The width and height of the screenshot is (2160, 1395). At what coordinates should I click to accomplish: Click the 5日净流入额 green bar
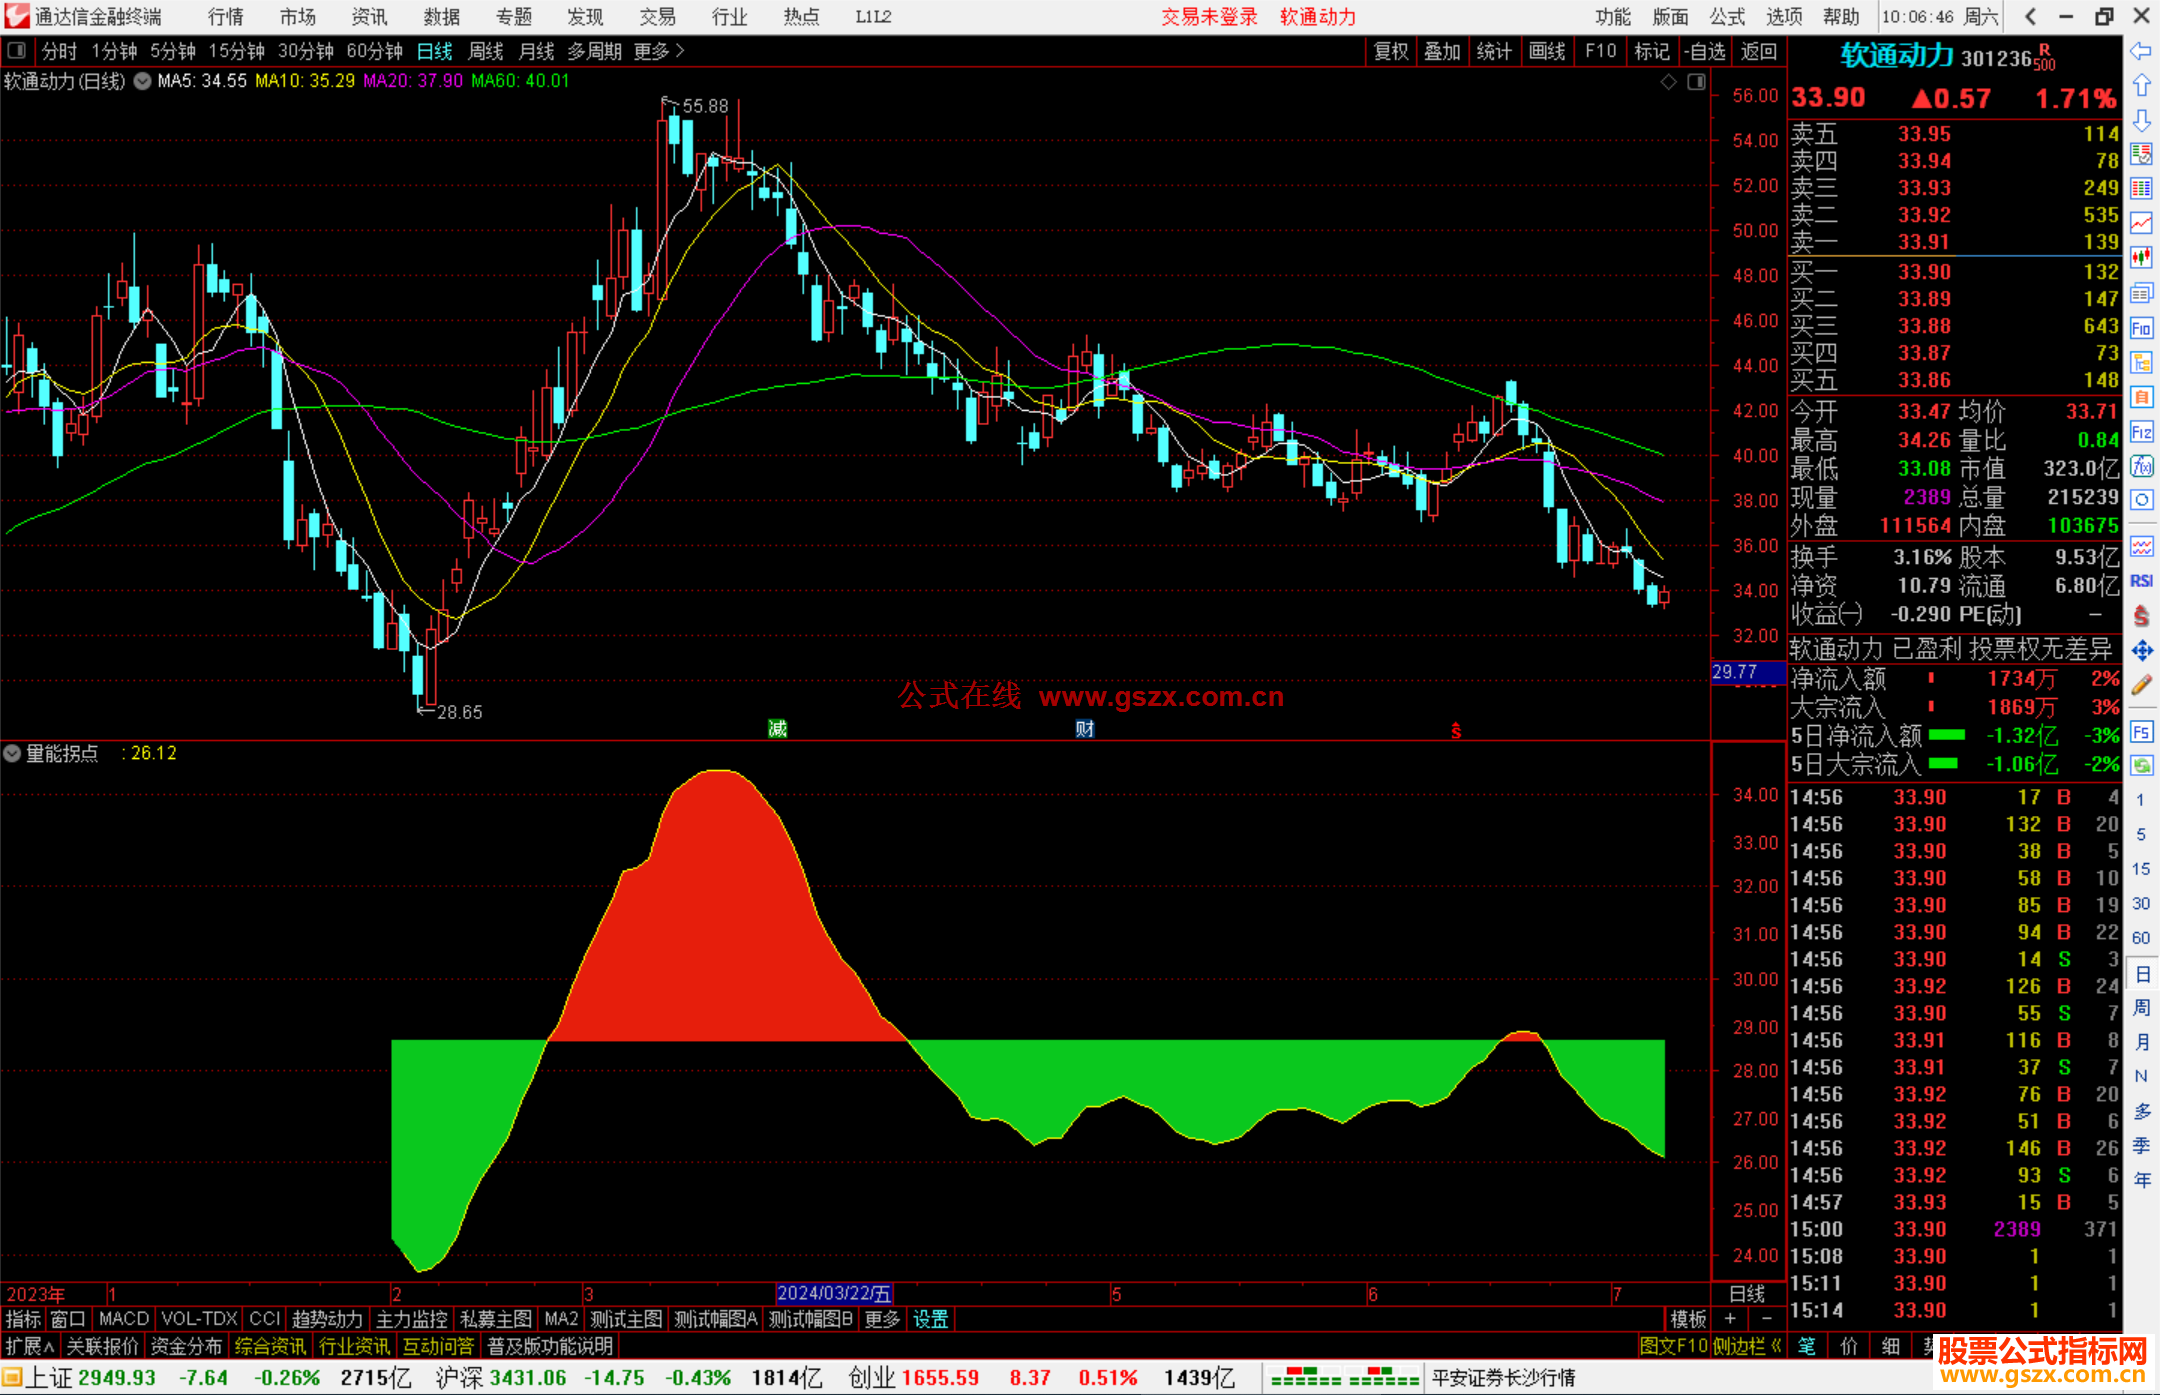[x=1946, y=736]
